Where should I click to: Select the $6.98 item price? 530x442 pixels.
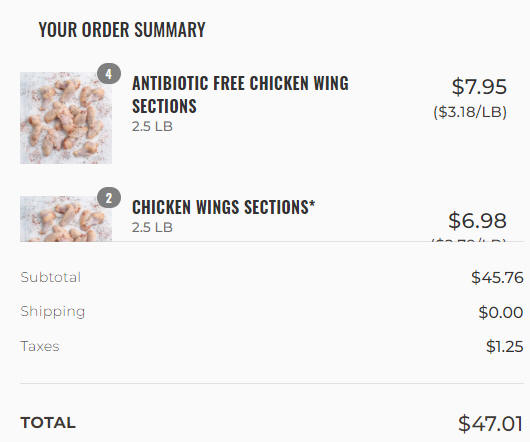tap(477, 221)
